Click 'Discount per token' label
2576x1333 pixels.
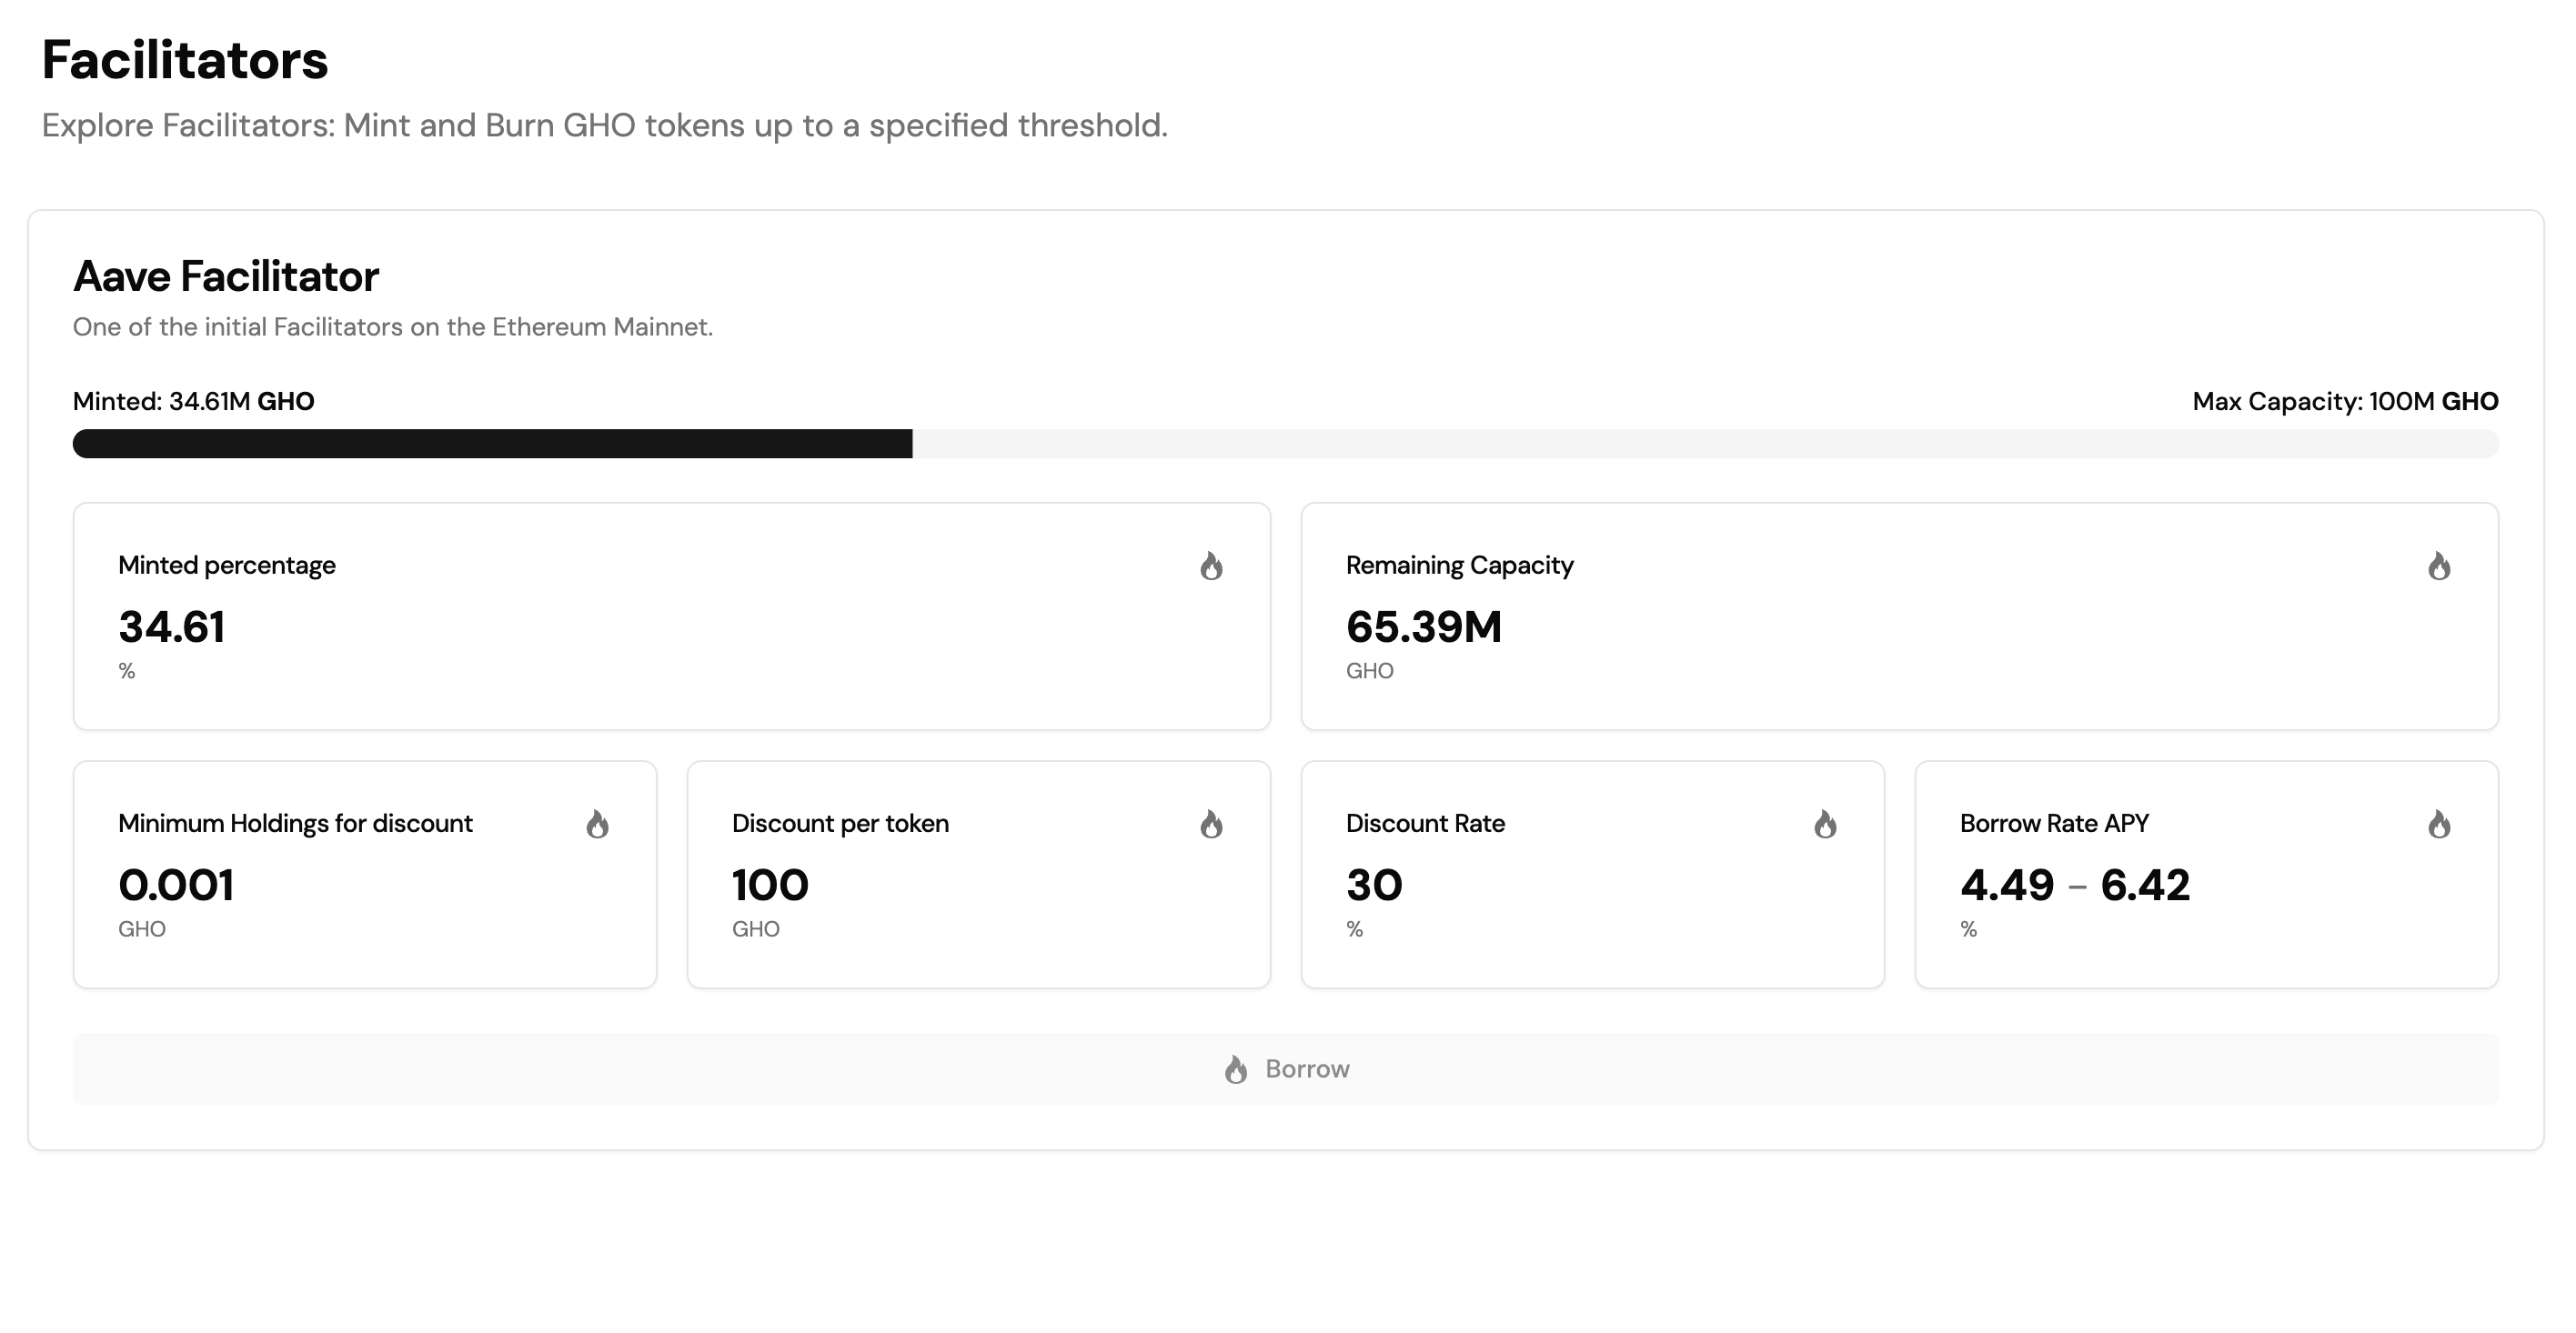840,823
